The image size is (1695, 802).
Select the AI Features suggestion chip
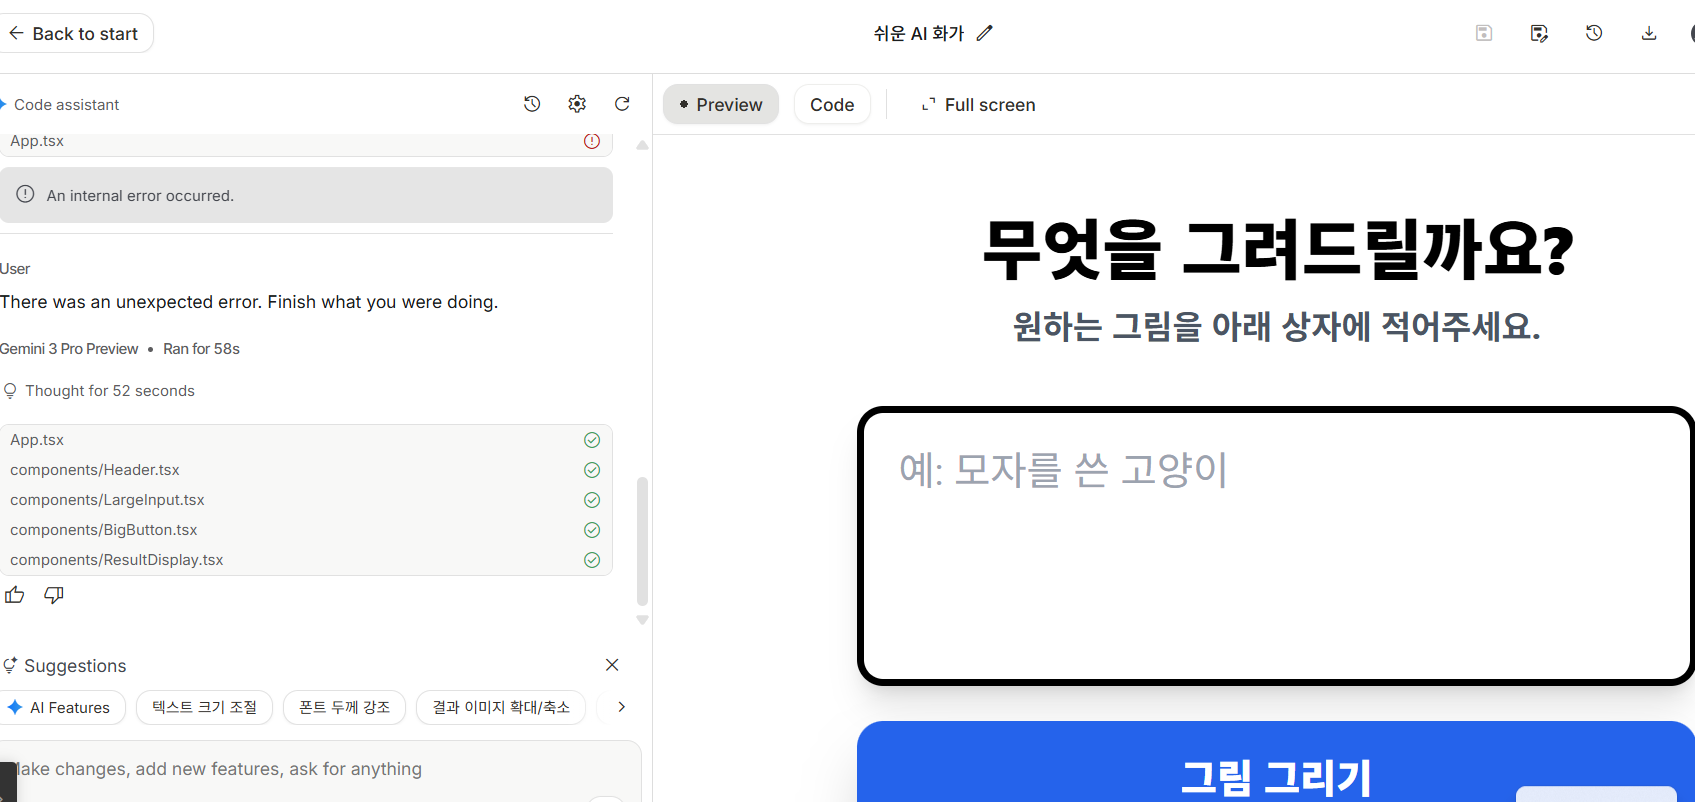(60, 707)
